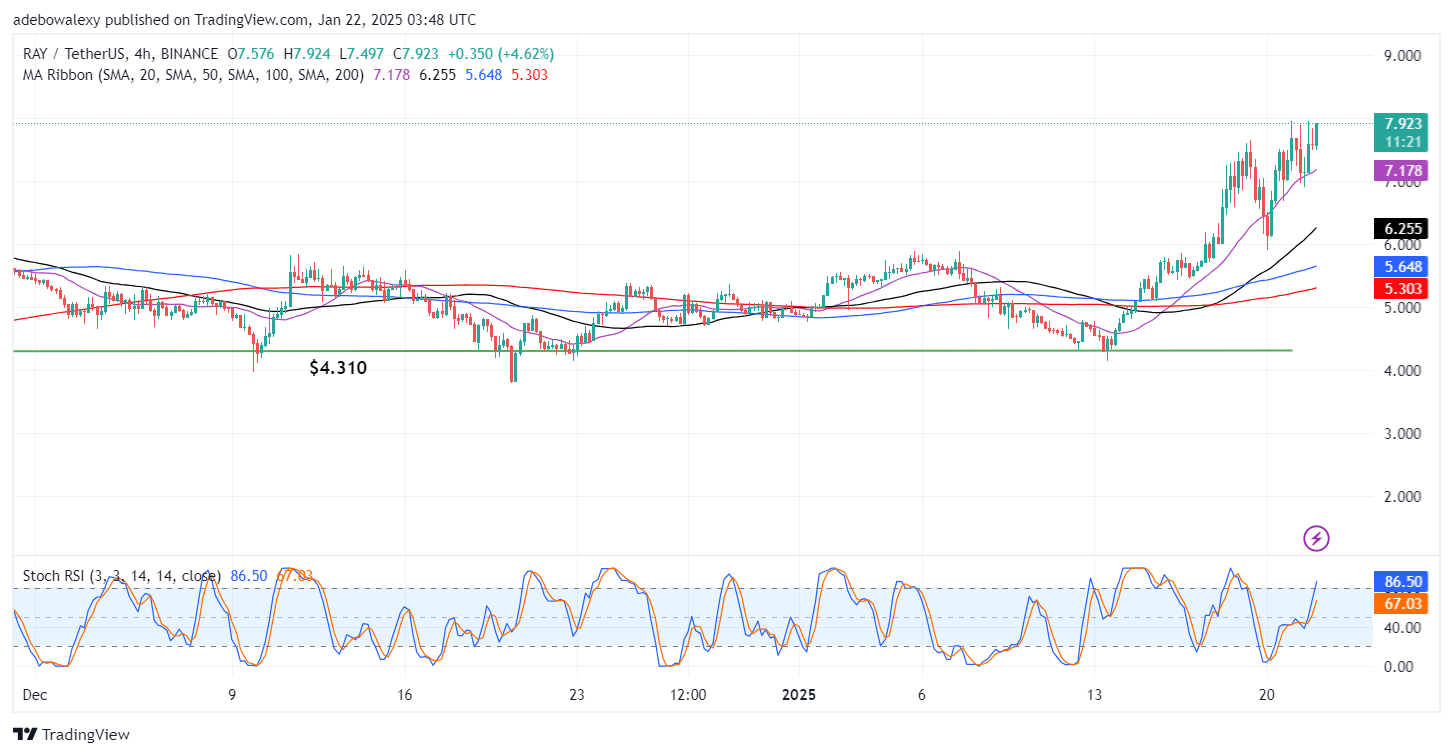This screenshot has width=1453, height=756.
Task: Click the purple lightning bolt icon
Action: (x=1317, y=539)
